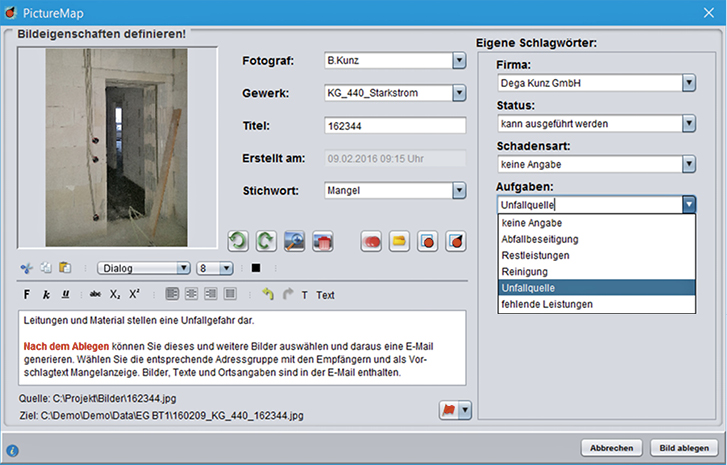Click in the description text area
Image resolution: width=727 pixels, height=465 pixels.
point(242,348)
